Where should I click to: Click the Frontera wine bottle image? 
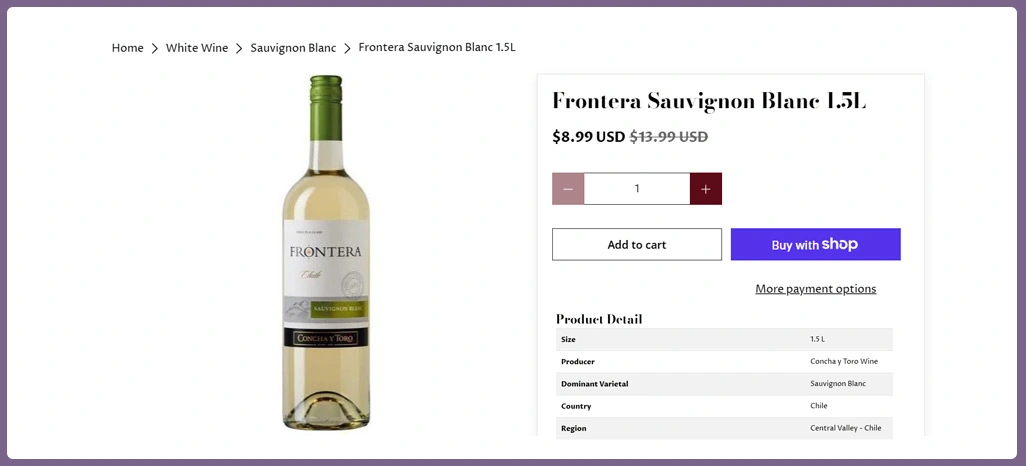325,255
